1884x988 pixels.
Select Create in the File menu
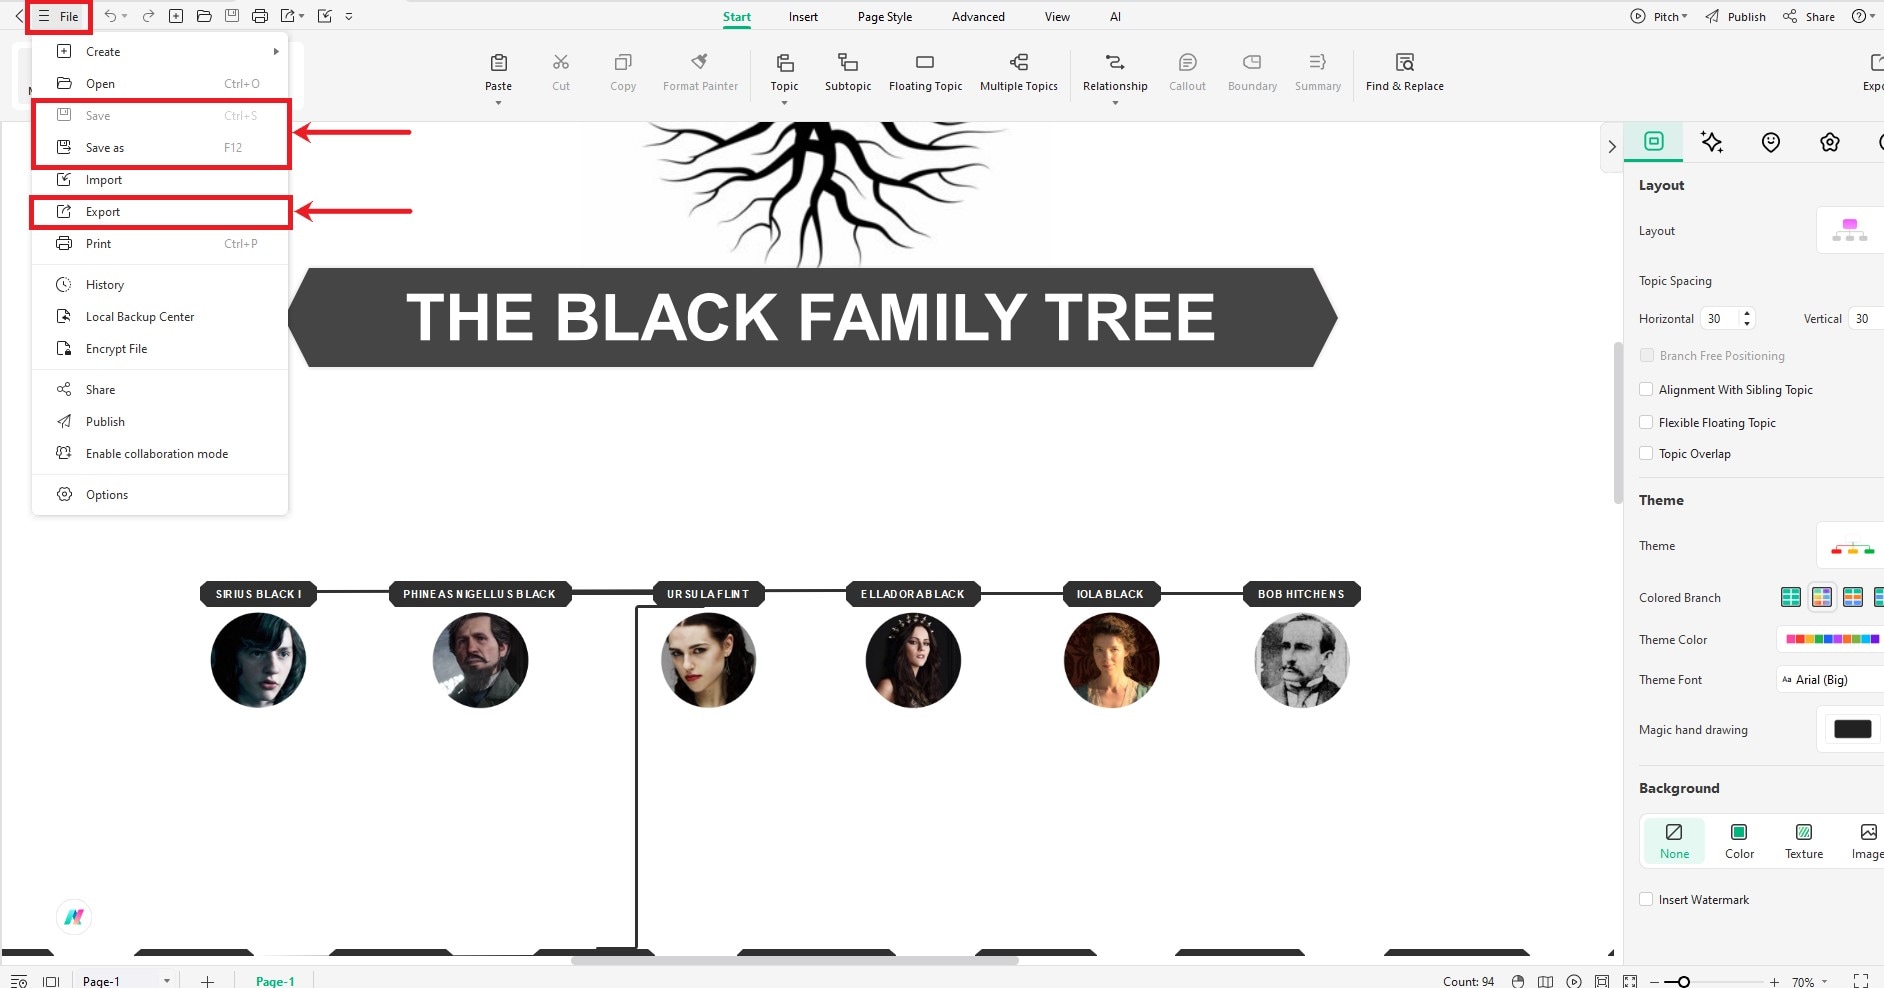tap(160, 52)
